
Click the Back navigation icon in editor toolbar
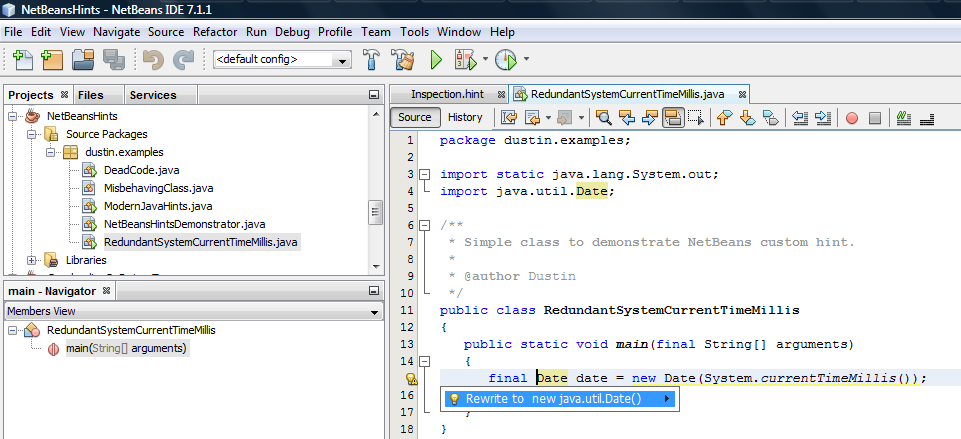[533, 117]
